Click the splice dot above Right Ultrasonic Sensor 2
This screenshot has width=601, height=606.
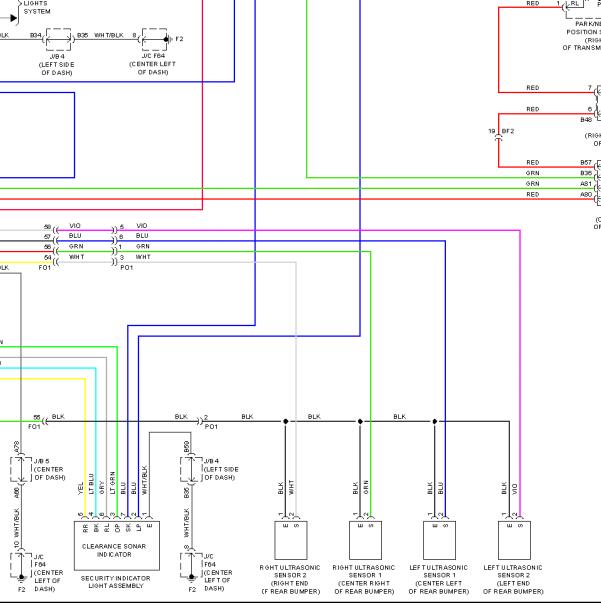point(286,421)
